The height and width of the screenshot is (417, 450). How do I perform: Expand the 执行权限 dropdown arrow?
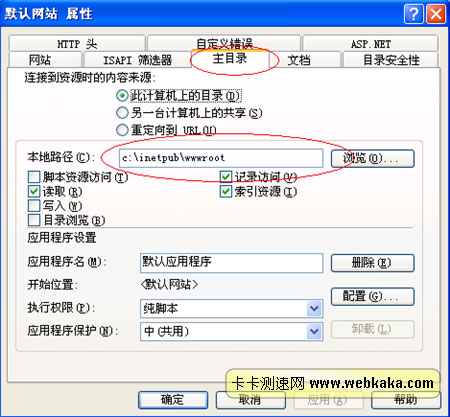tap(314, 309)
